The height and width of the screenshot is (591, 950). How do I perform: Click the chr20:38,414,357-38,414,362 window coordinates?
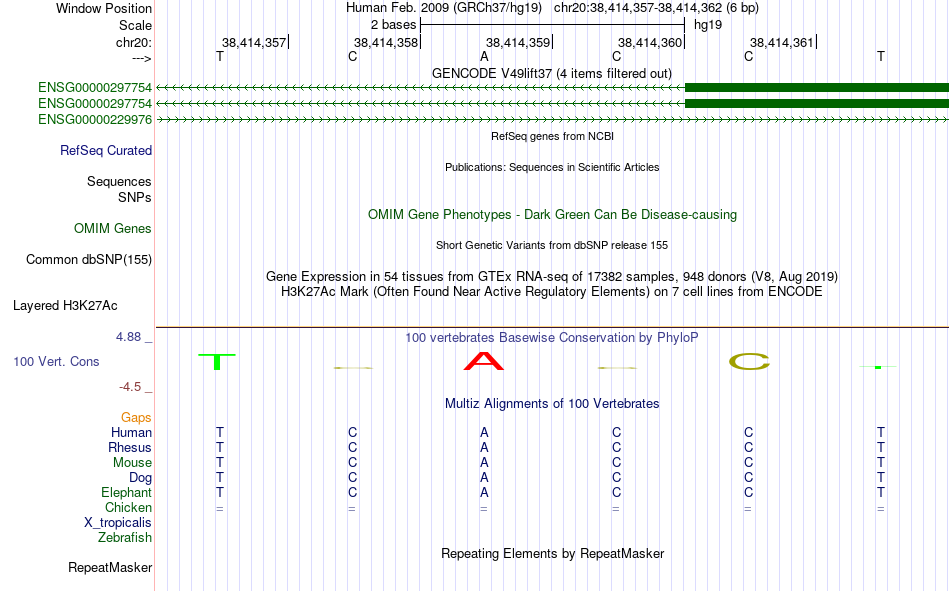(x=656, y=8)
